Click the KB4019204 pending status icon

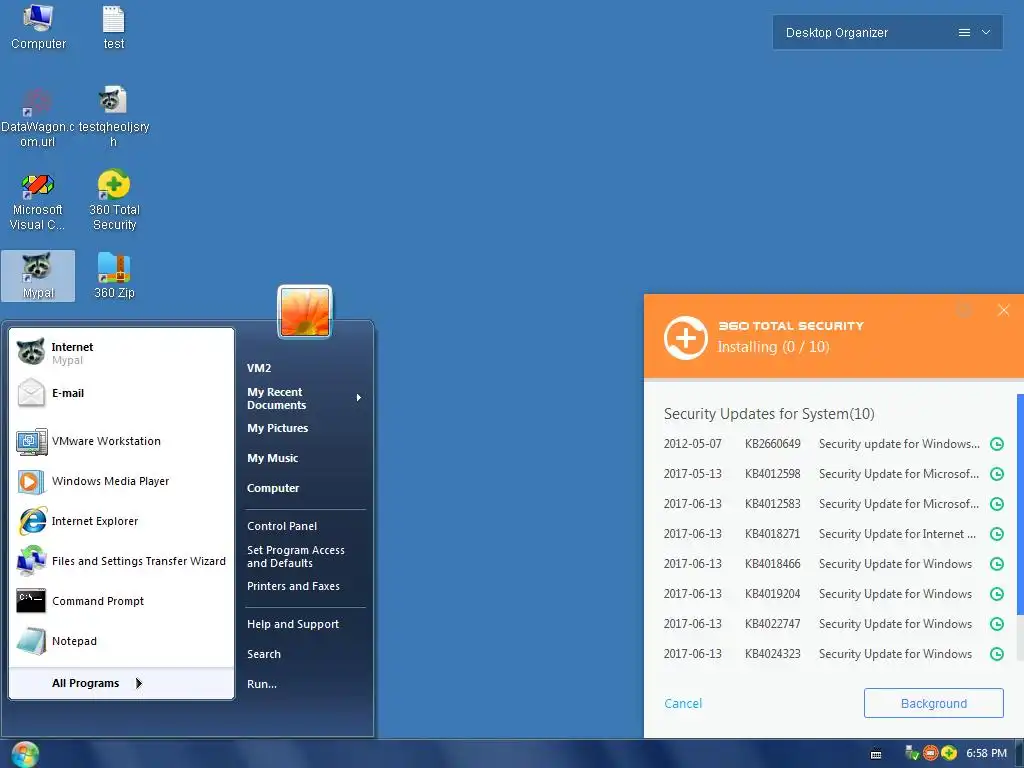[997, 594]
